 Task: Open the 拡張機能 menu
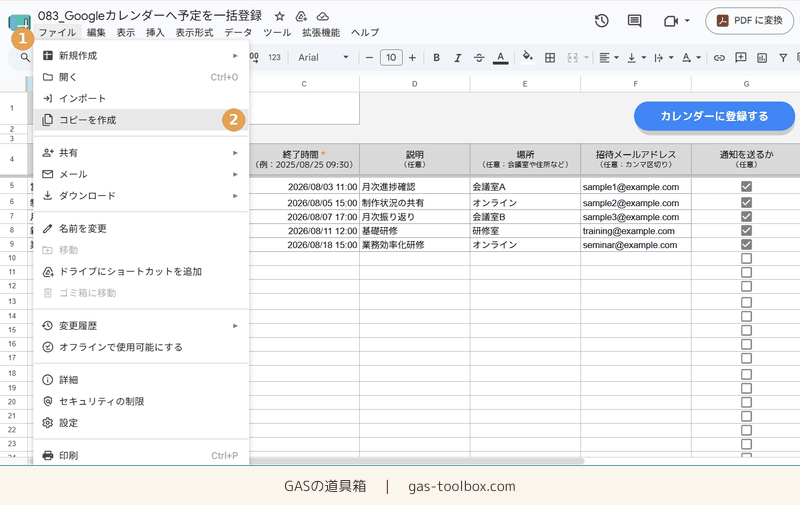point(321,33)
